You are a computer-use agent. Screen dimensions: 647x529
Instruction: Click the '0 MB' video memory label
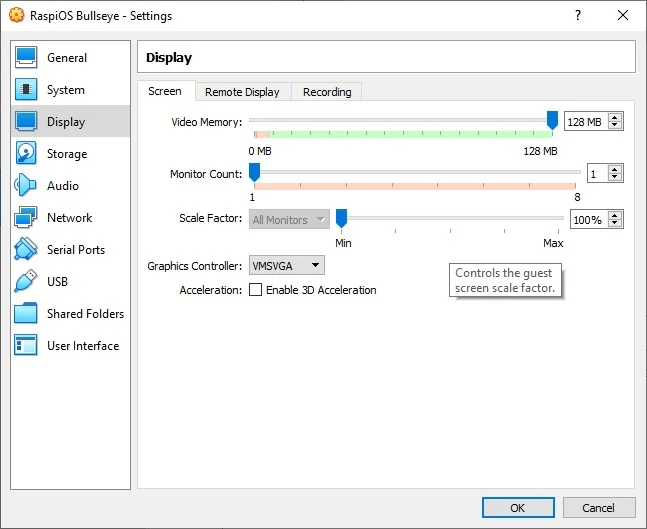[x=260, y=151]
